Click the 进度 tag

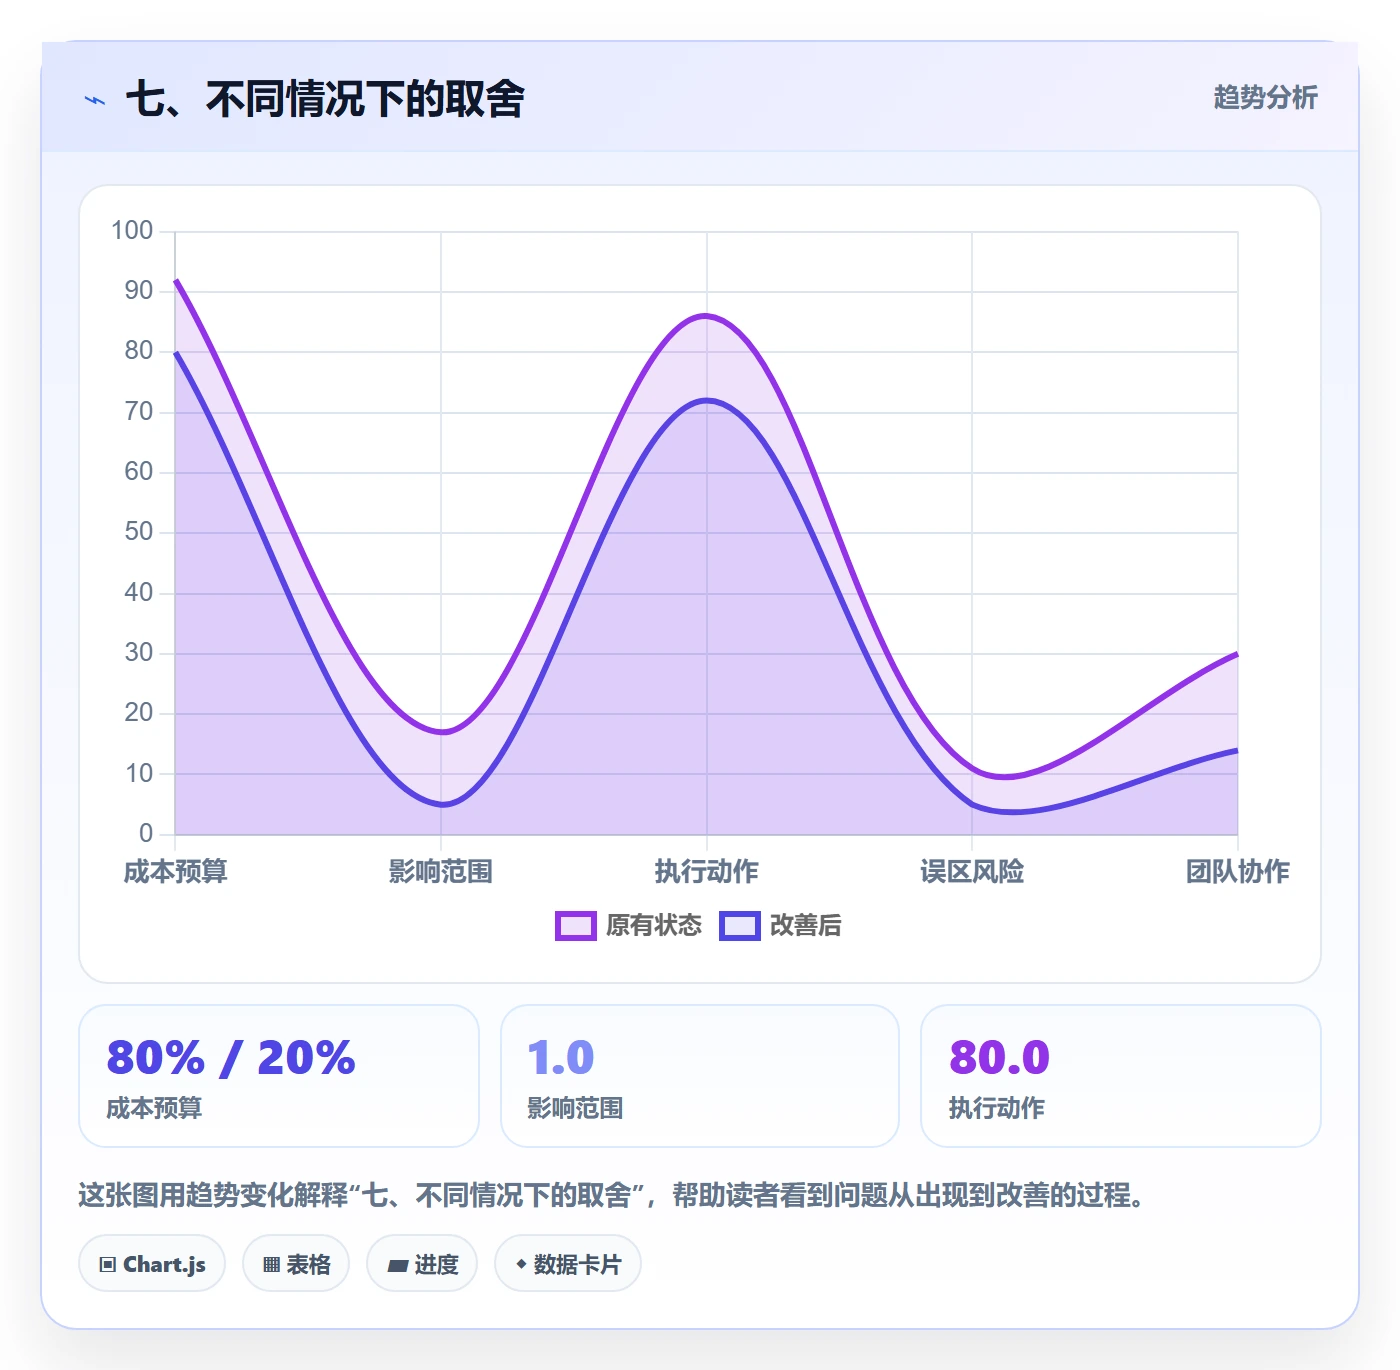click(422, 1264)
